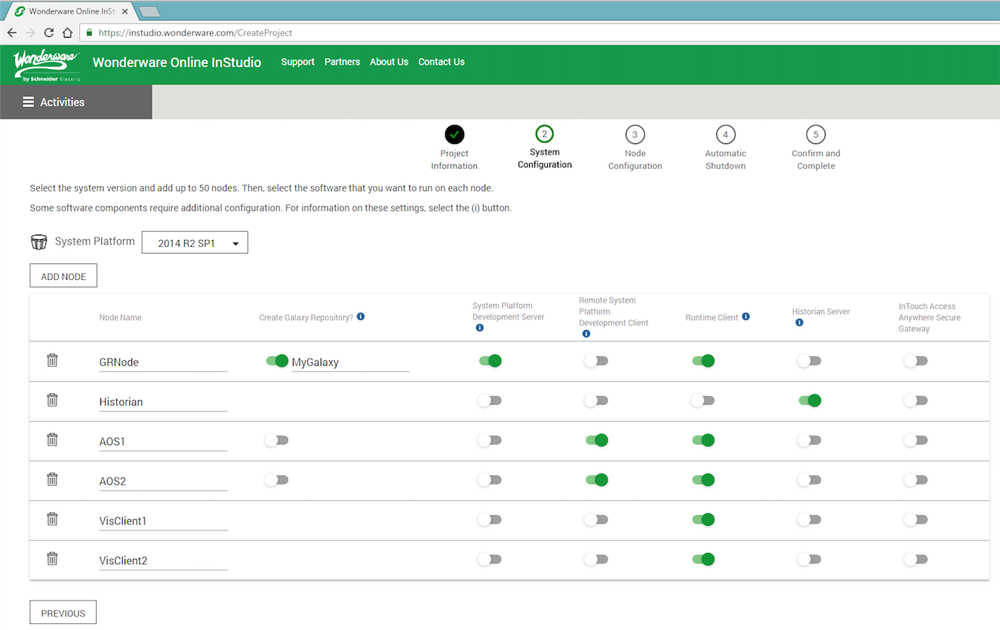Open Contact Us link in header

tap(441, 62)
